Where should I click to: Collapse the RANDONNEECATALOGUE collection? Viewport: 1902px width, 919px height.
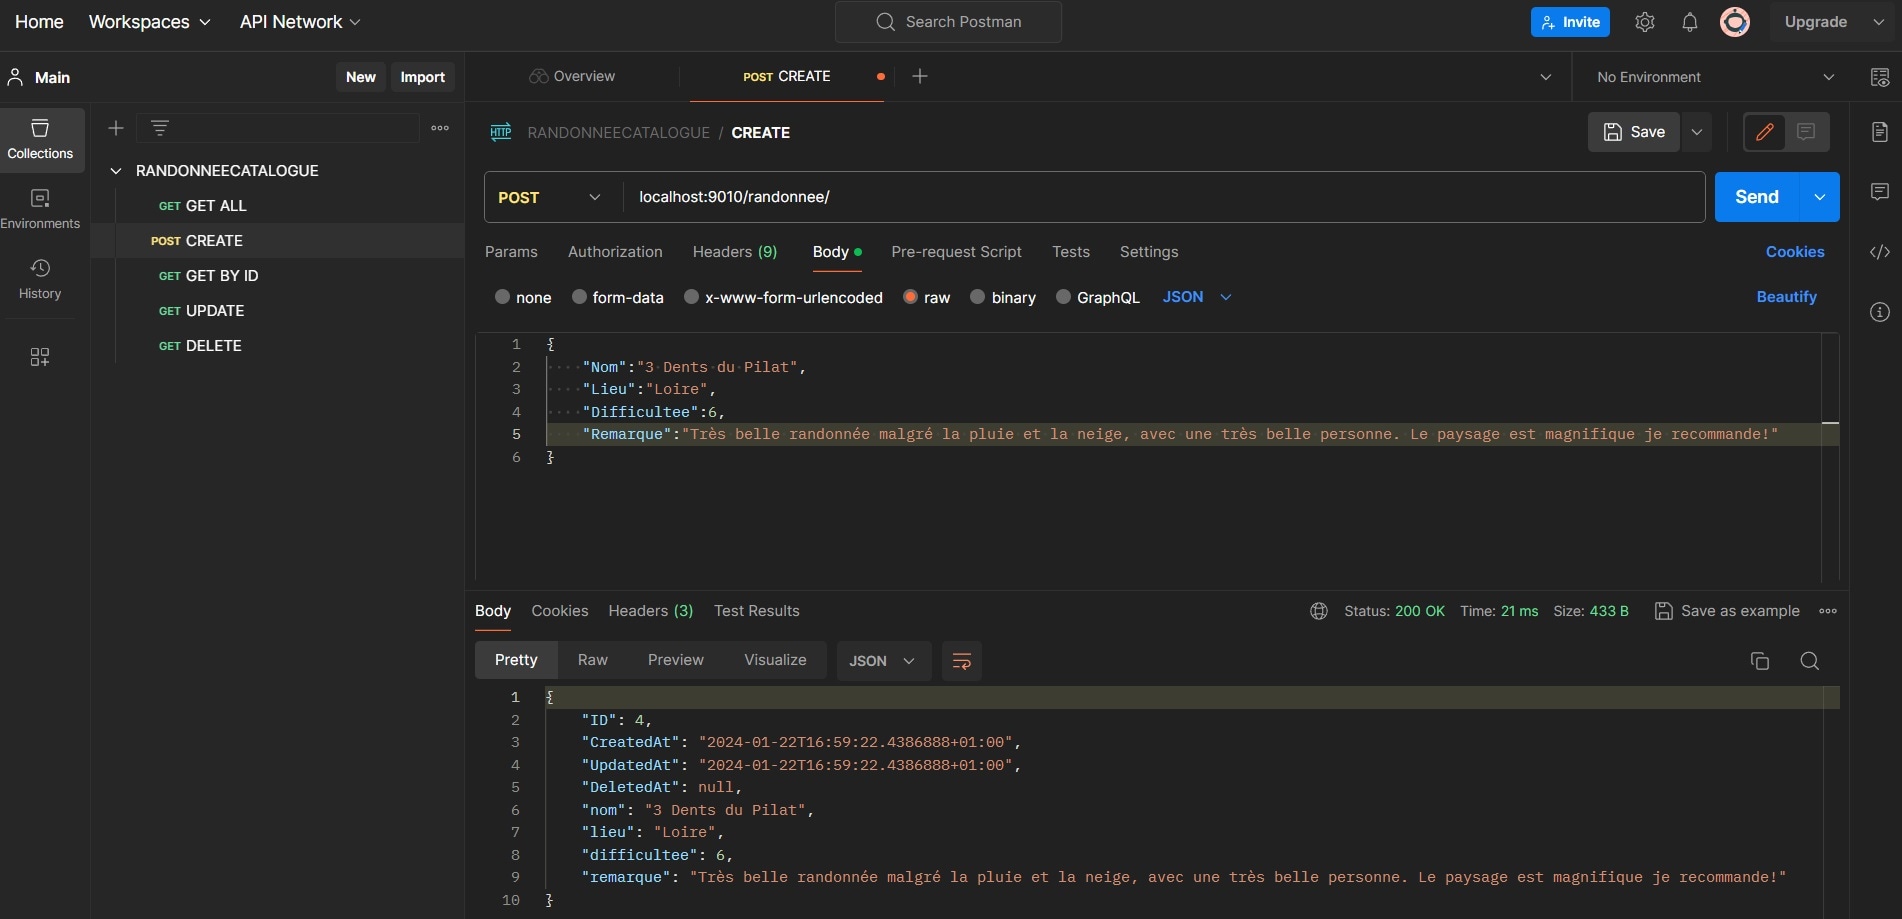[116, 171]
